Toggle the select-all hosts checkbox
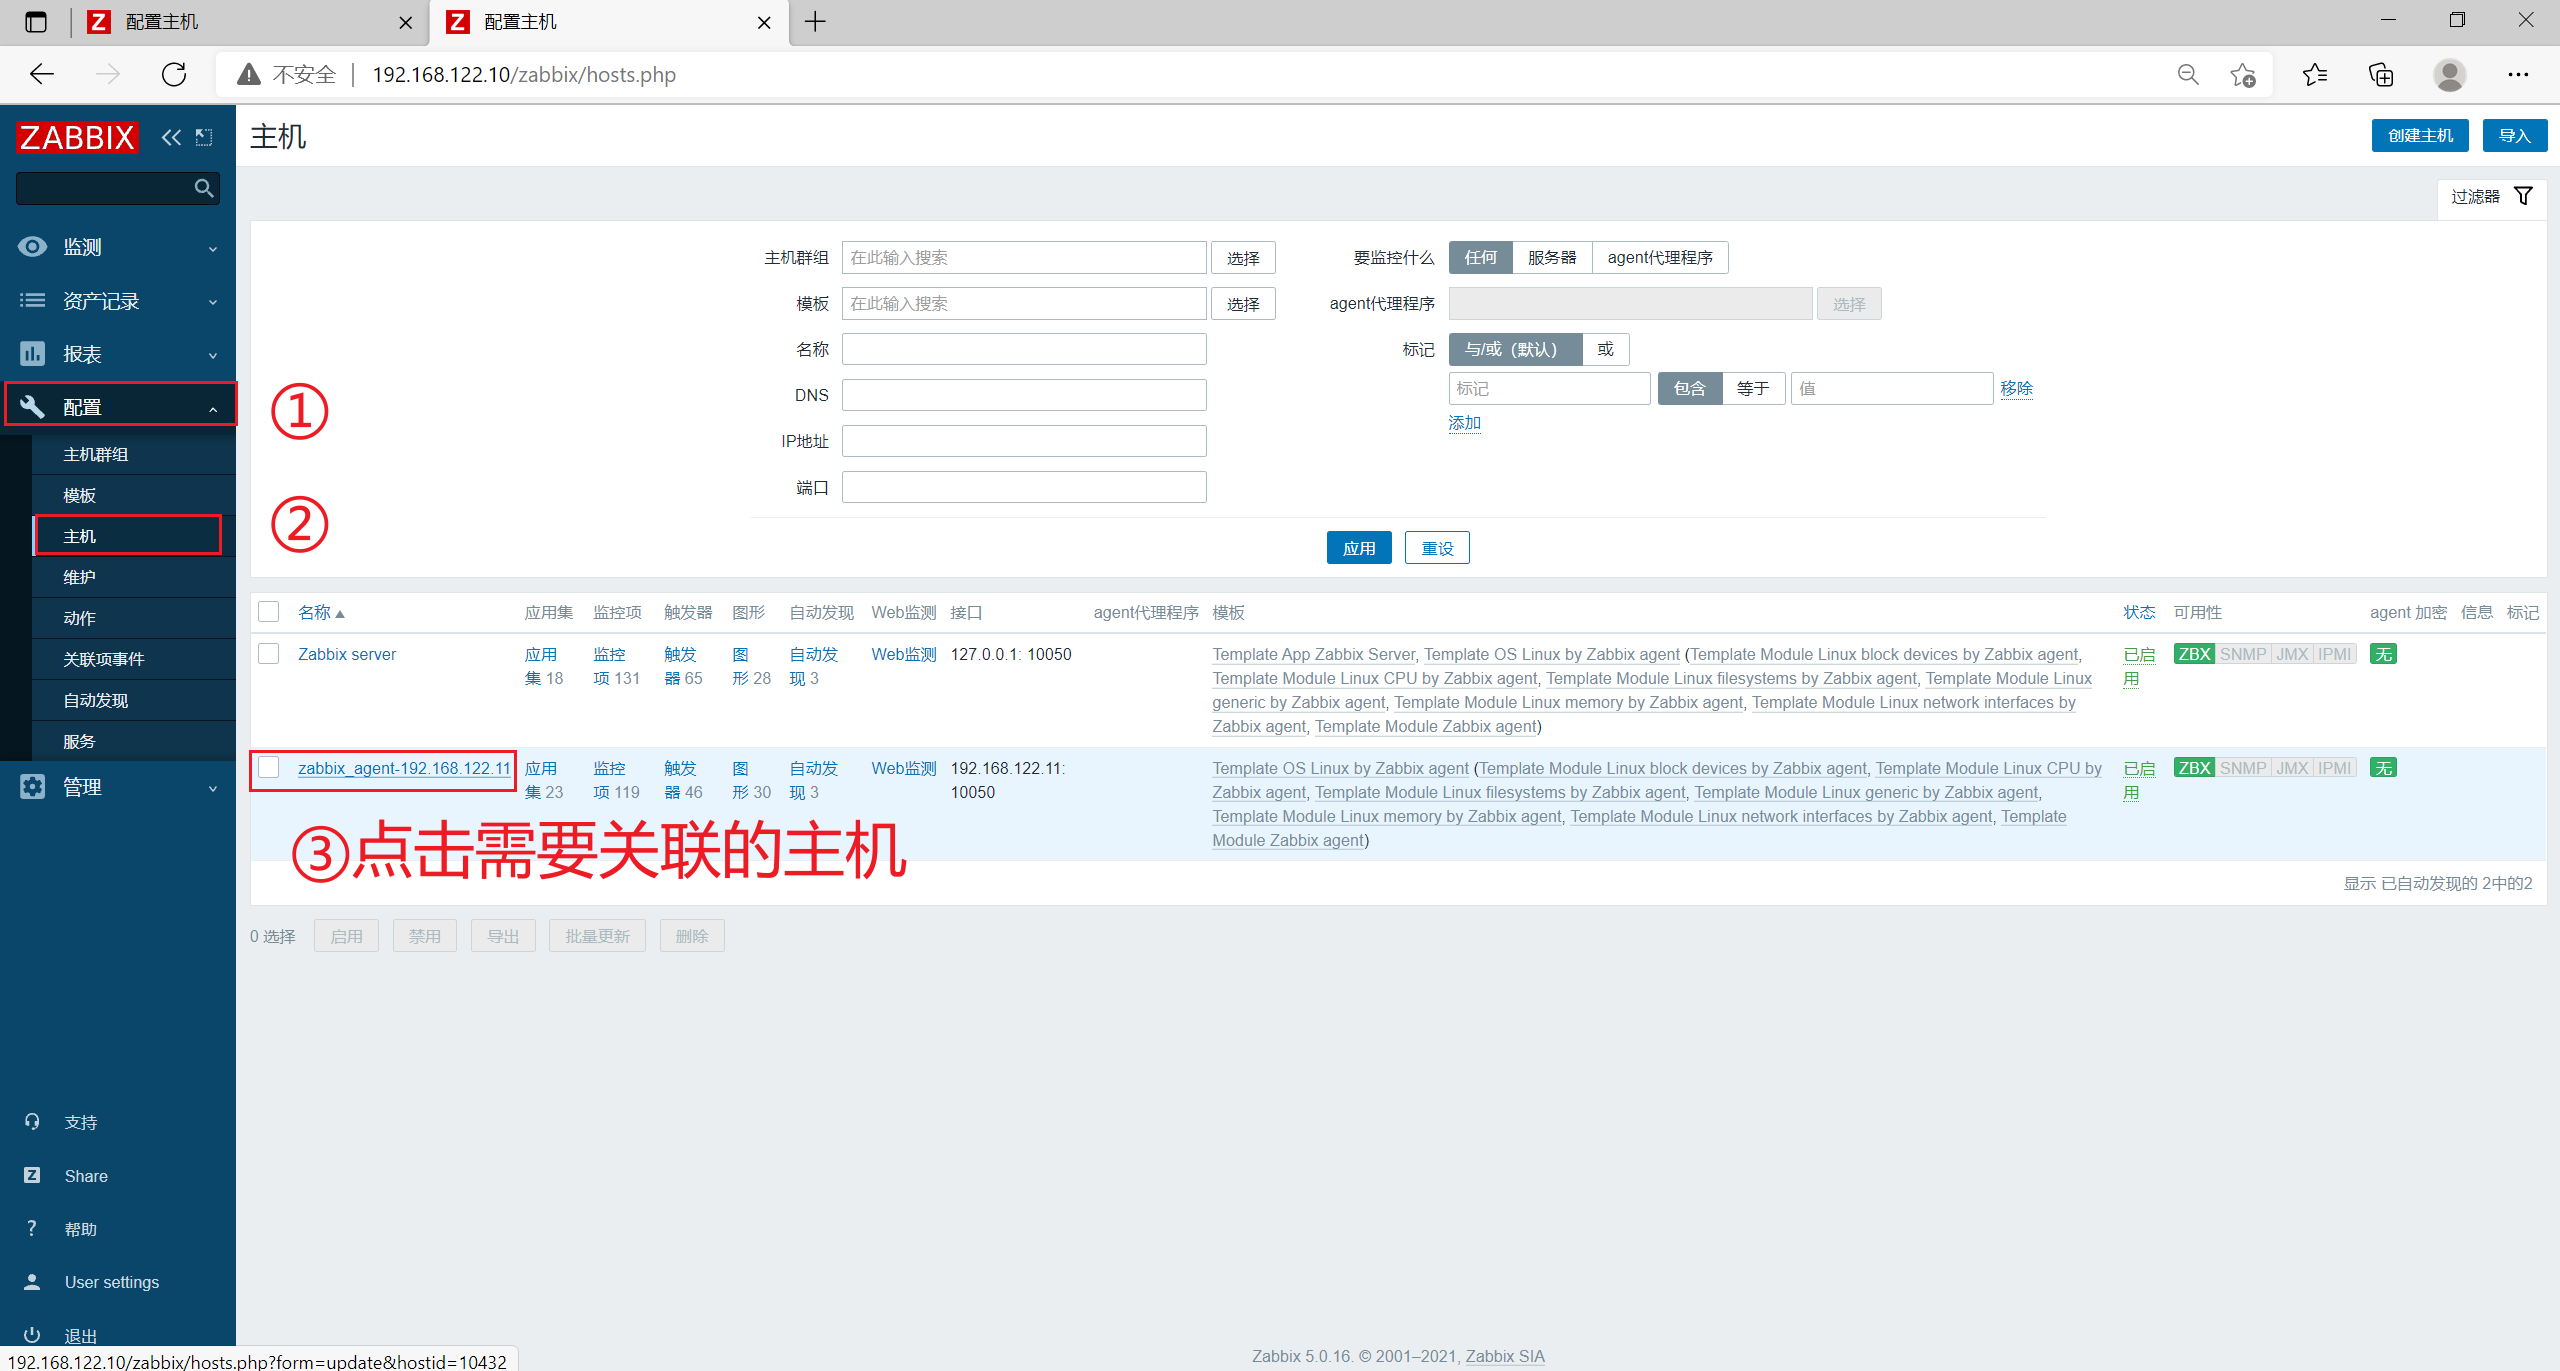The height and width of the screenshot is (1371, 2560). coord(268,611)
